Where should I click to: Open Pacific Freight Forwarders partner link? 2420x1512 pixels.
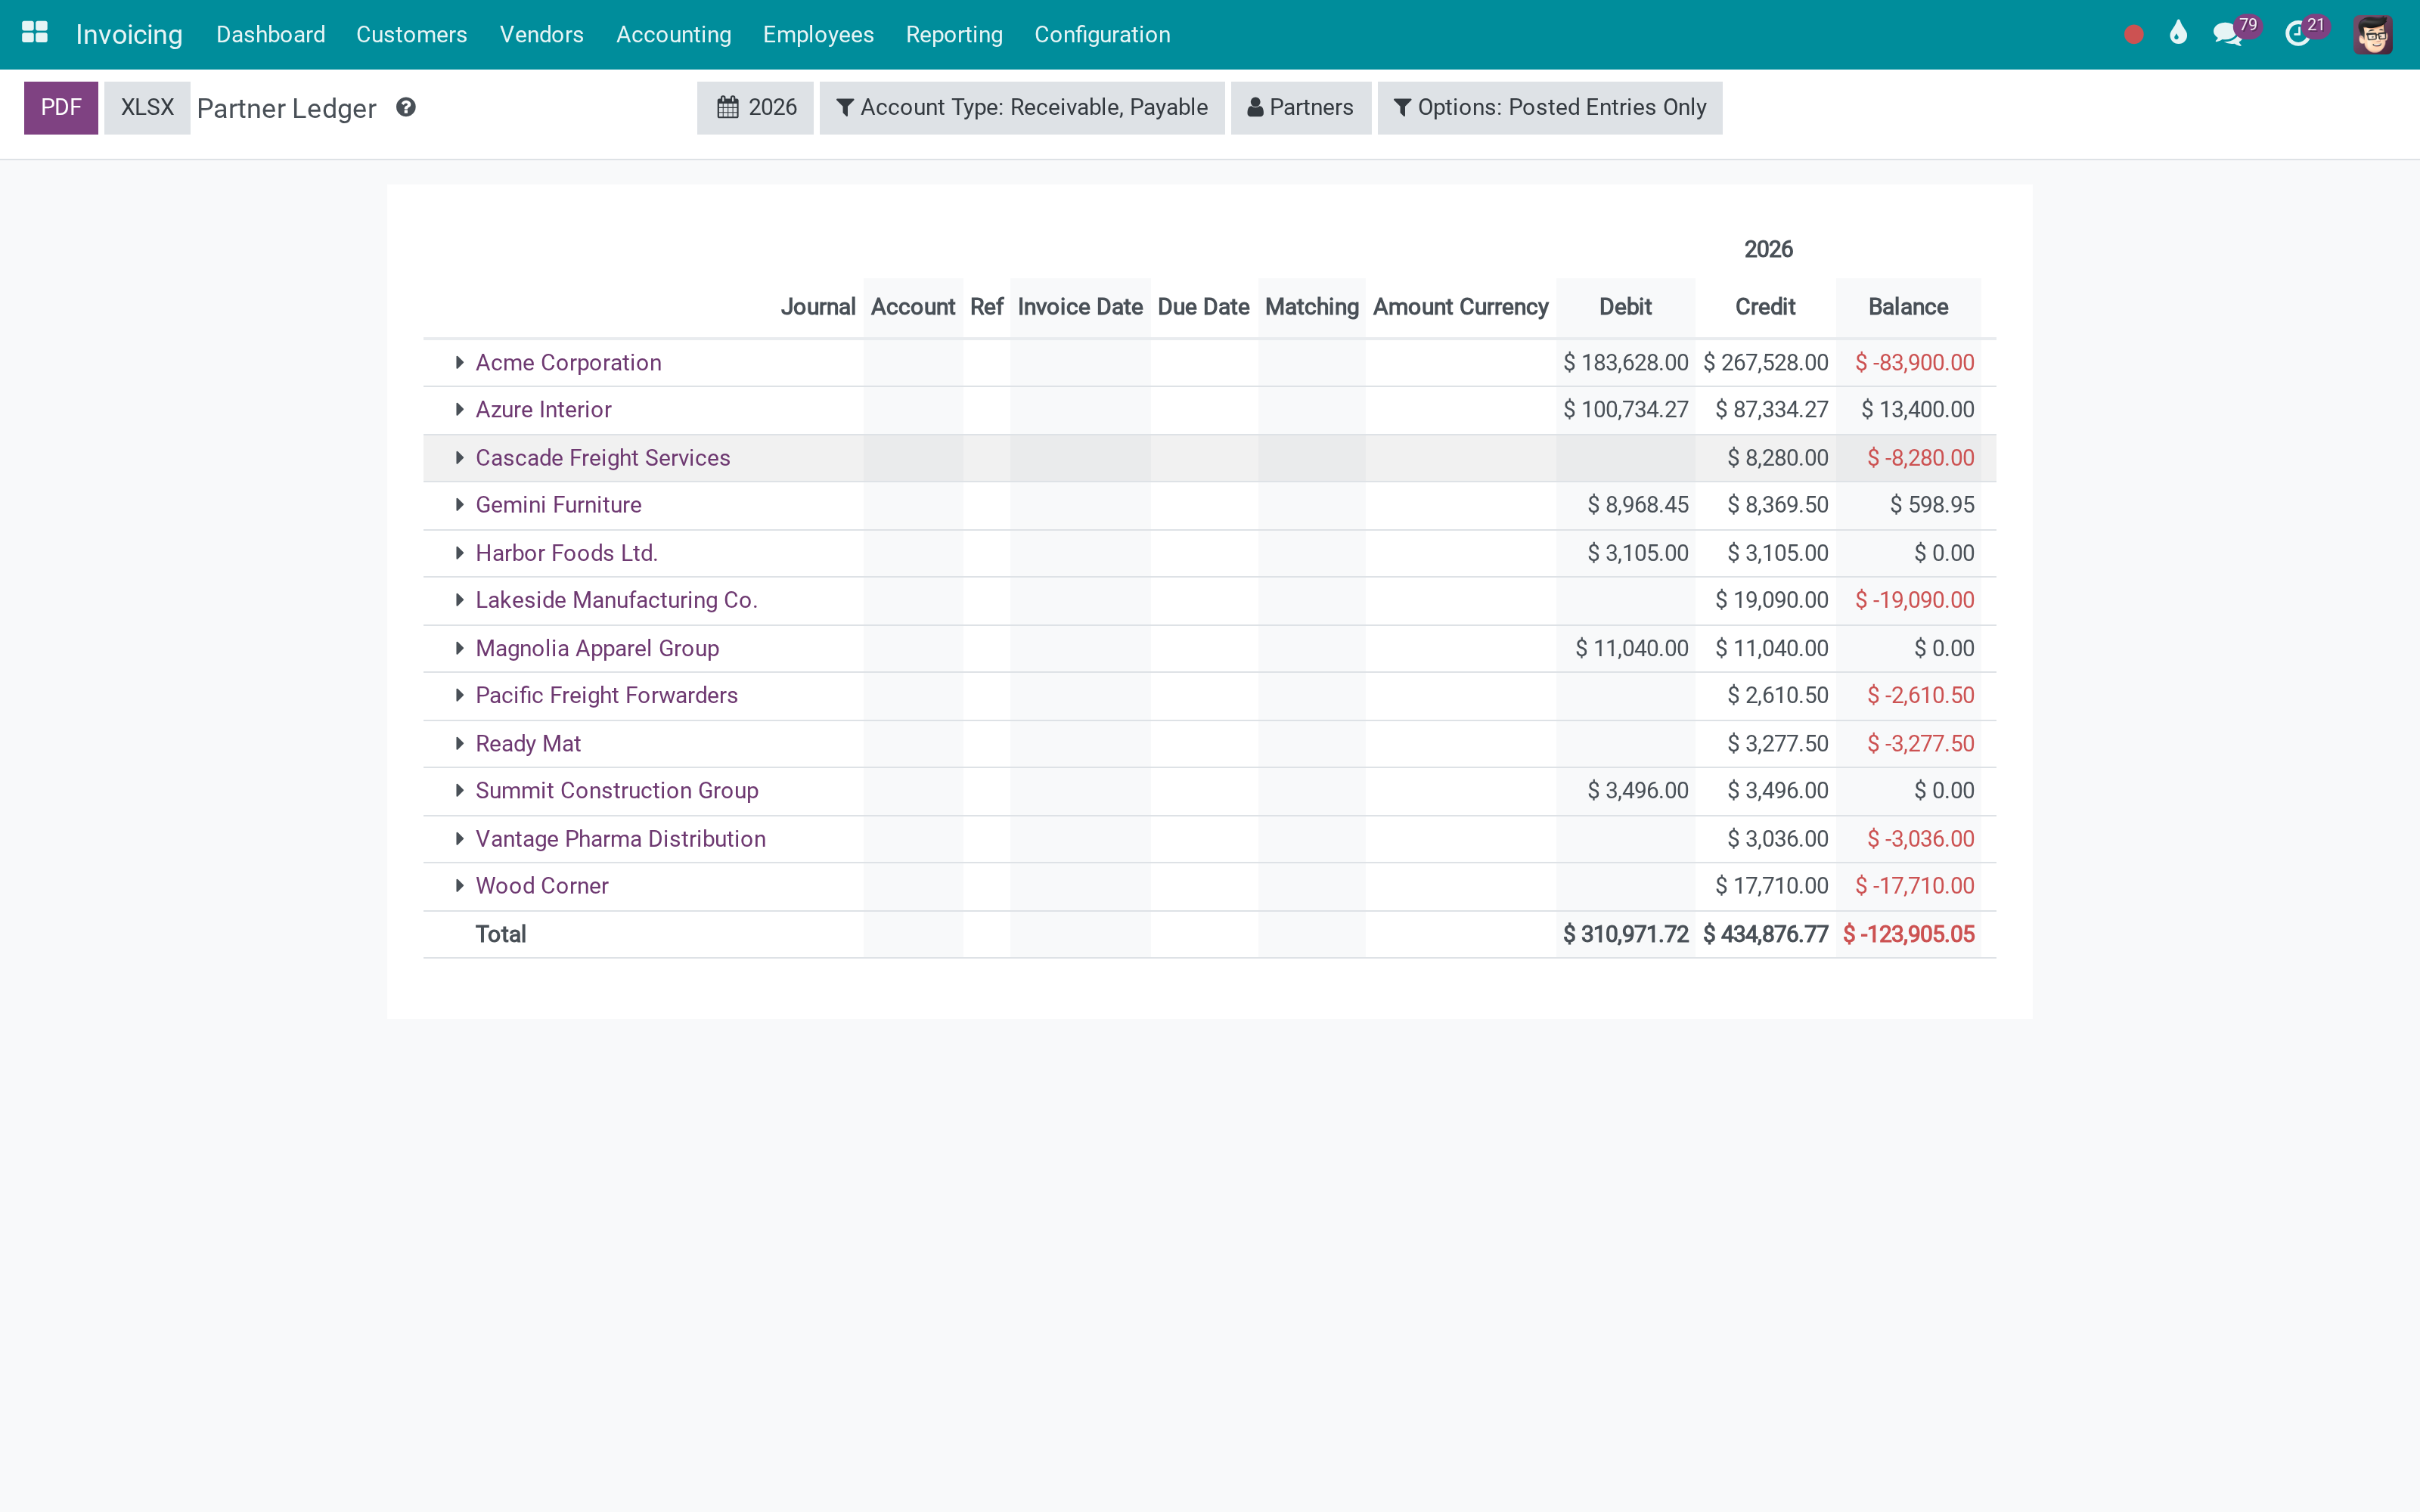(606, 695)
